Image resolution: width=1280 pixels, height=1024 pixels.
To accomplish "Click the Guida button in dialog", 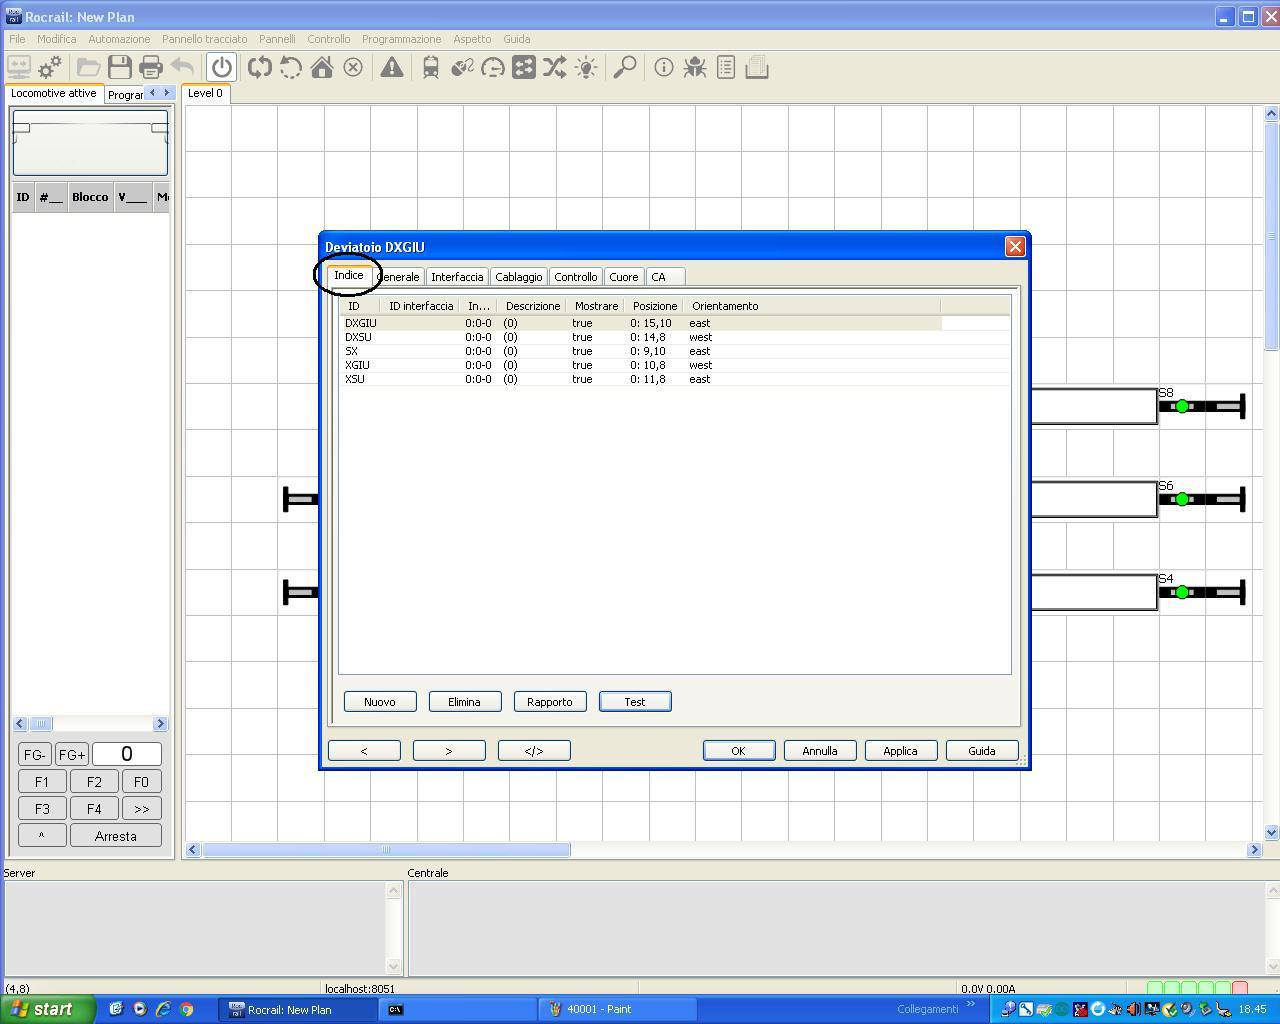I will [982, 751].
